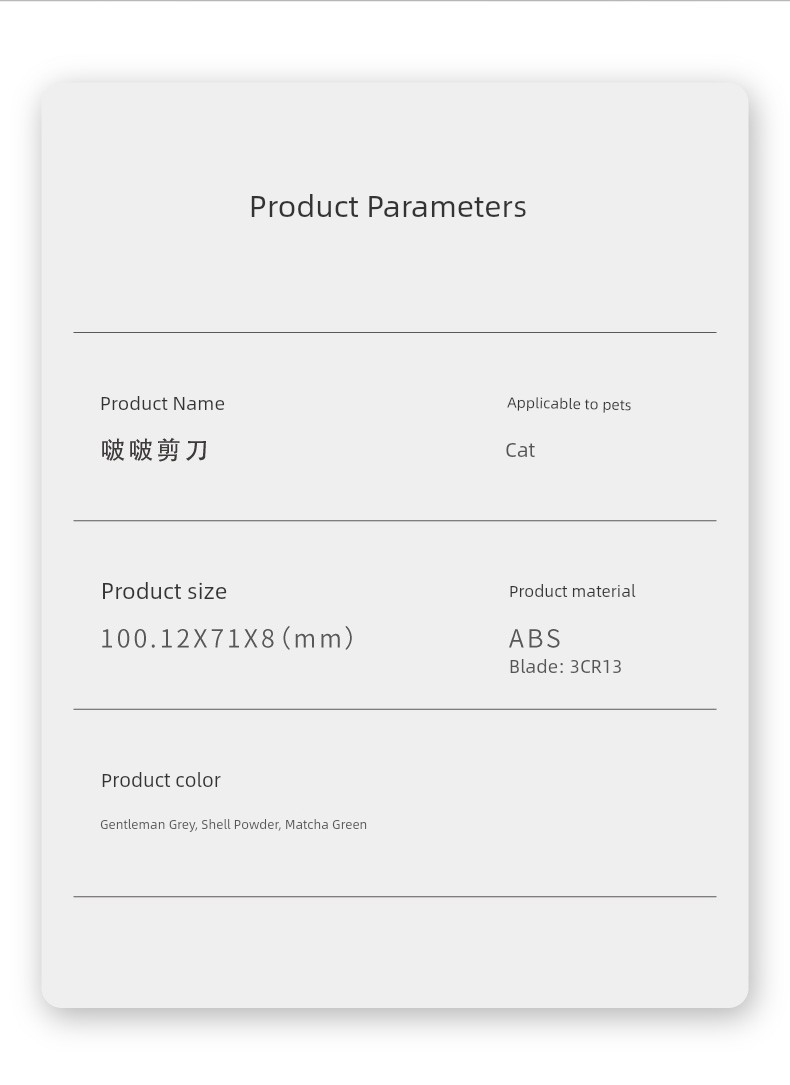Click the Gentleman Grey color name

(x=148, y=825)
